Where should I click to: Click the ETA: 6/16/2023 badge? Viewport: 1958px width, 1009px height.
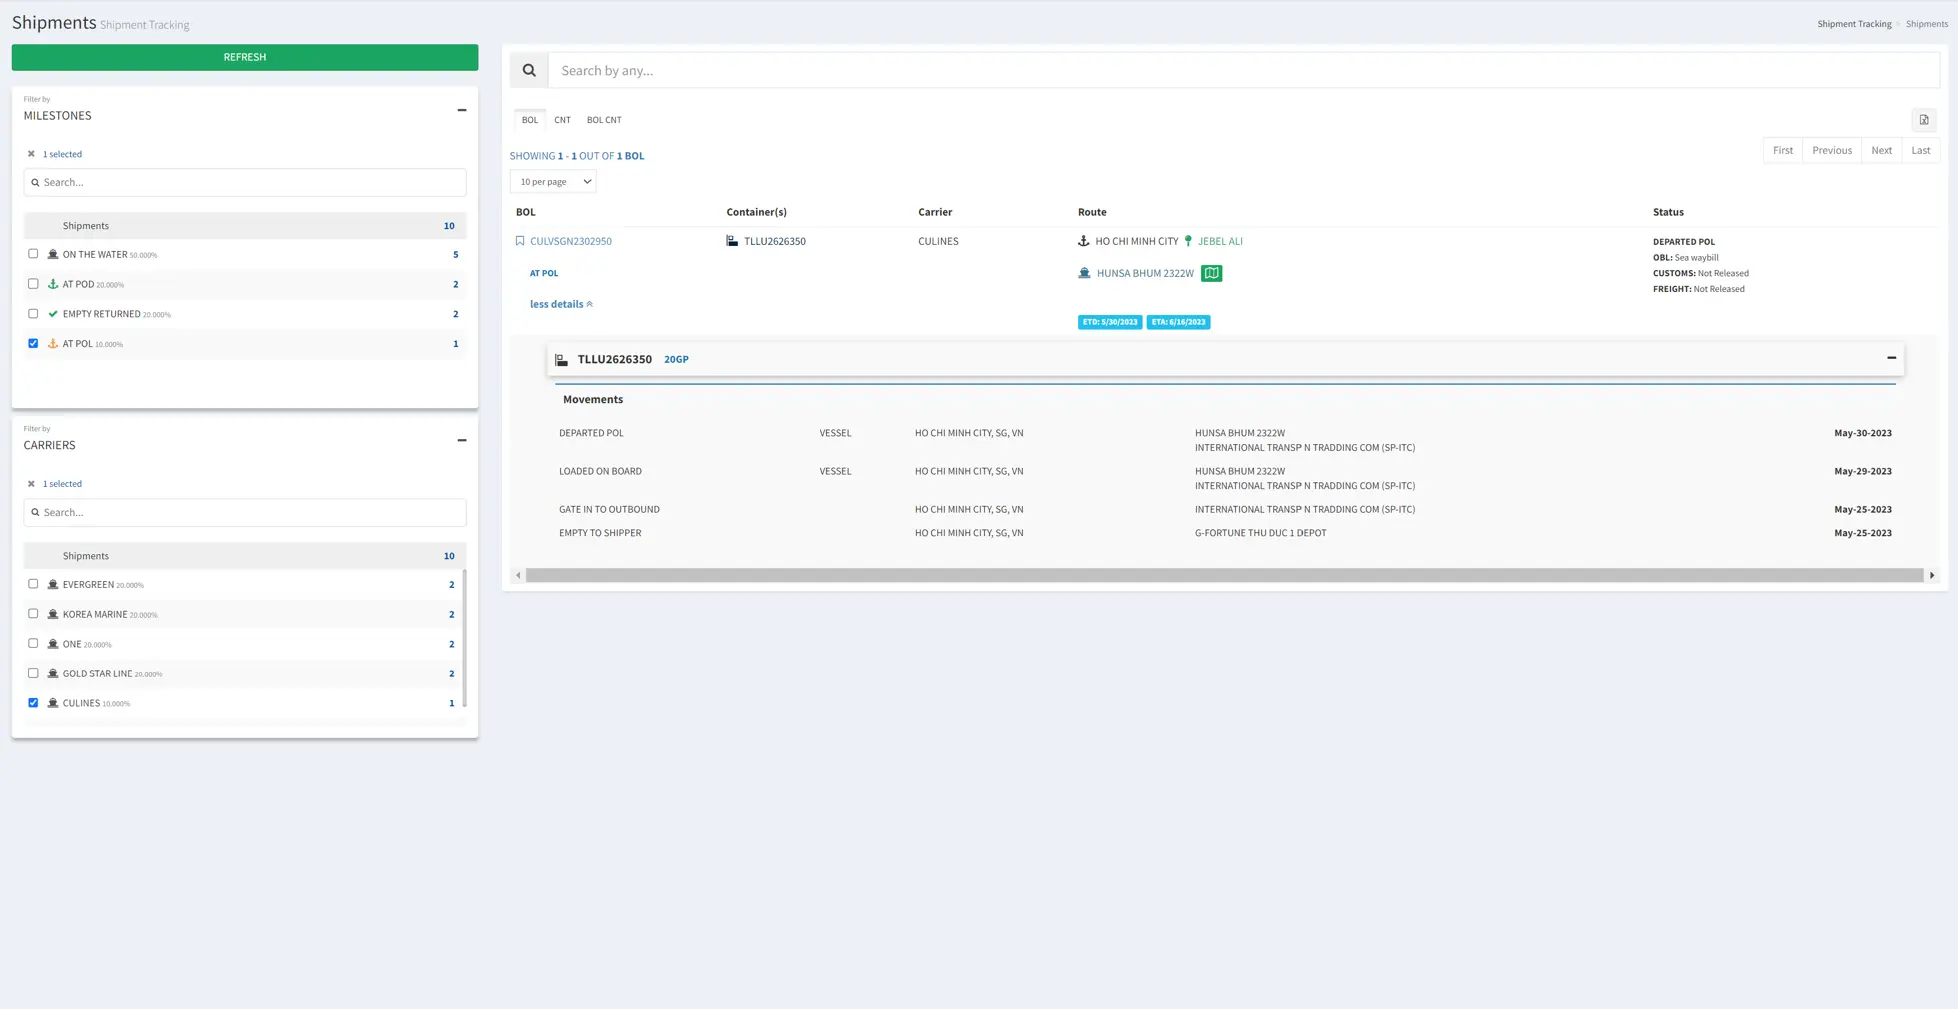point(1178,322)
